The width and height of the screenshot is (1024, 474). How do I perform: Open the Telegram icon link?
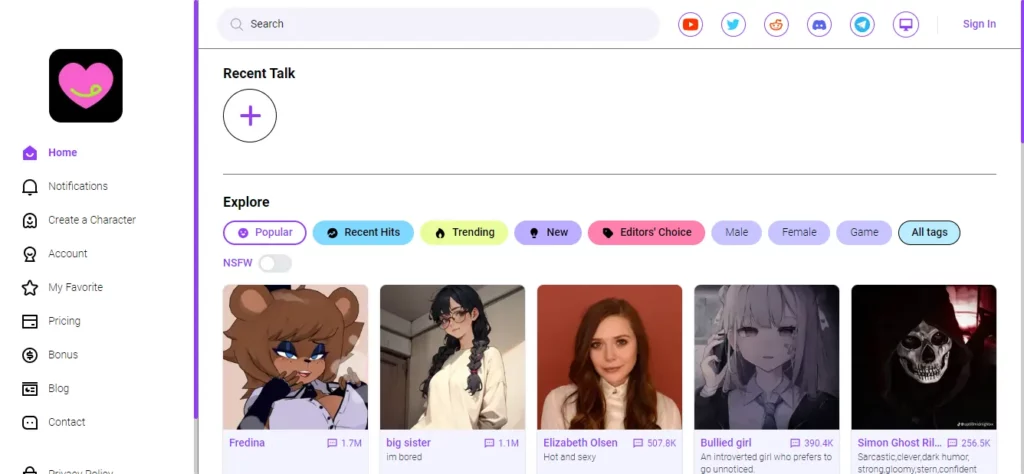click(x=863, y=25)
